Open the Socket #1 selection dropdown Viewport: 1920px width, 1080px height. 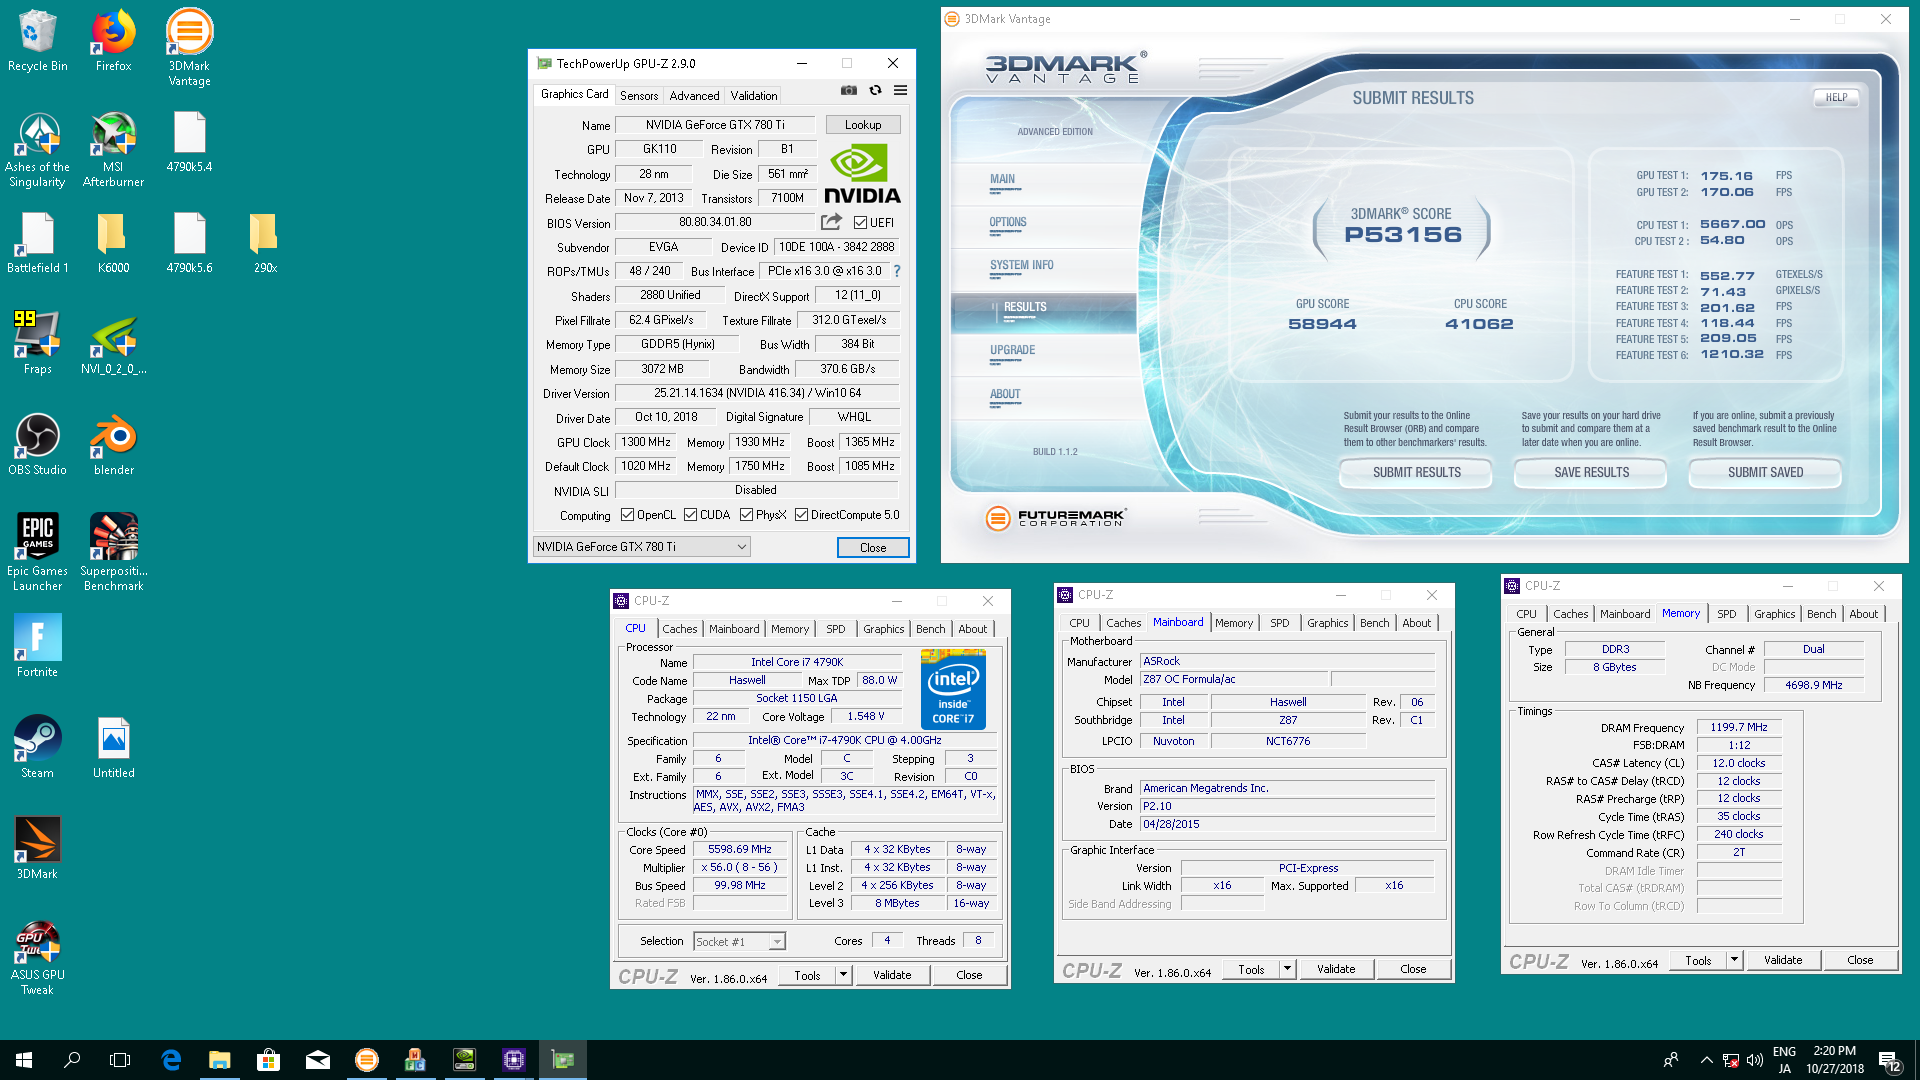(x=740, y=942)
